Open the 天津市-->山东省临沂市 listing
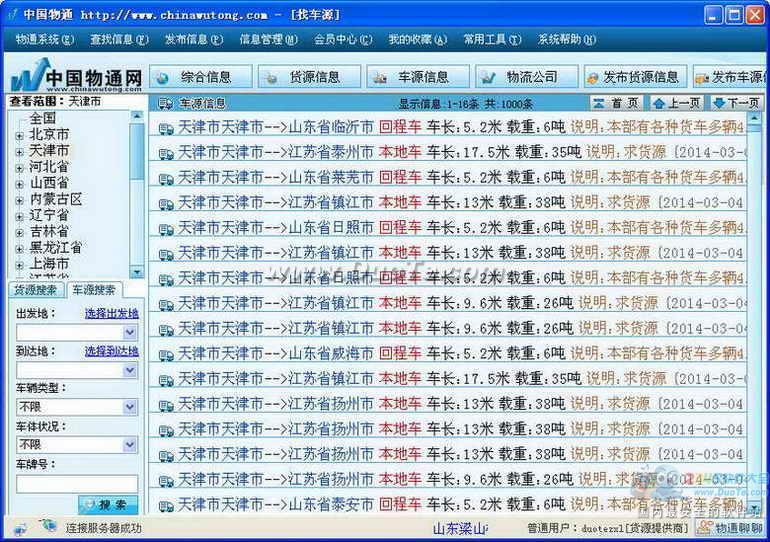Screen dimensions: 770x542 click(276, 127)
